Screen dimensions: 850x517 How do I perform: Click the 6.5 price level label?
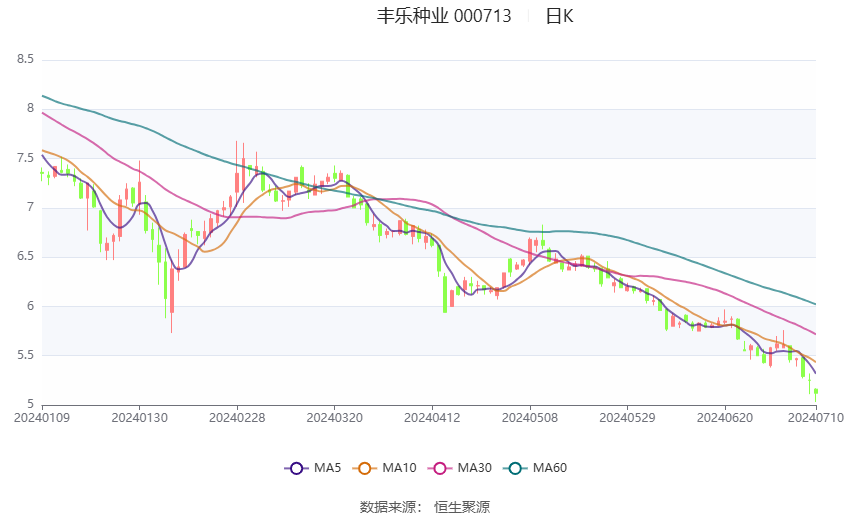[x=25, y=257]
